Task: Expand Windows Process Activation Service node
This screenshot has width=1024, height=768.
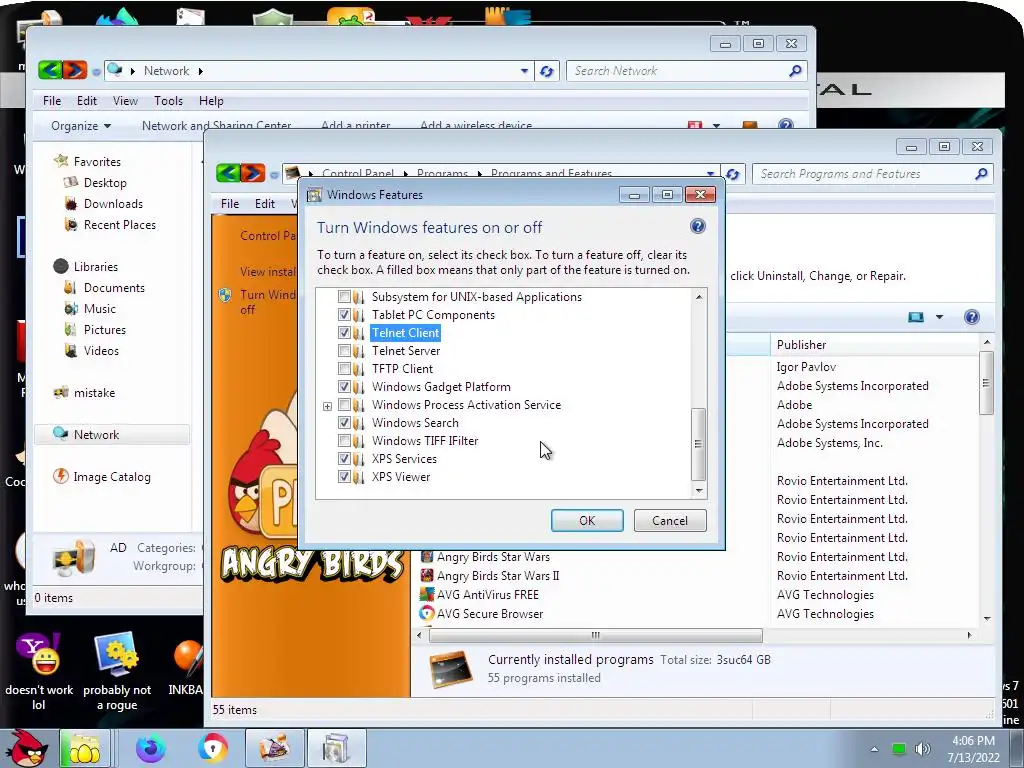Action: click(327, 406)
